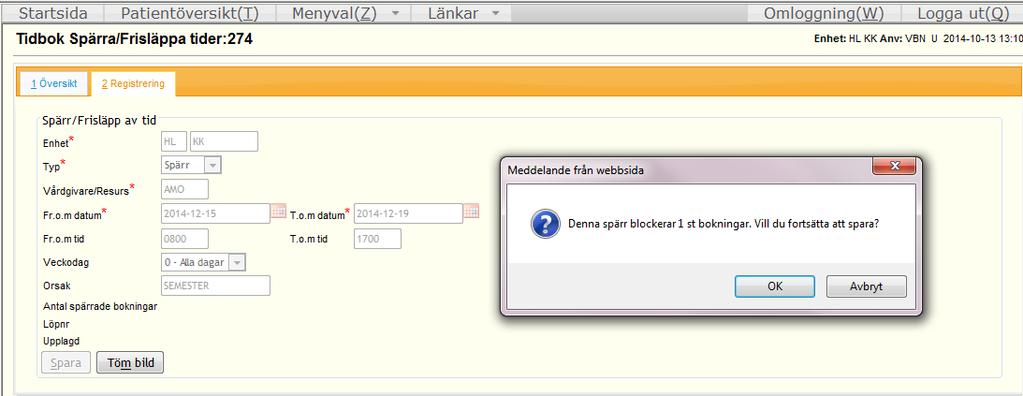This screenshot has height=396, width=1023.
Task: Click the Fr.o.m datum field 2014-12-15
Action: point(215,213)
